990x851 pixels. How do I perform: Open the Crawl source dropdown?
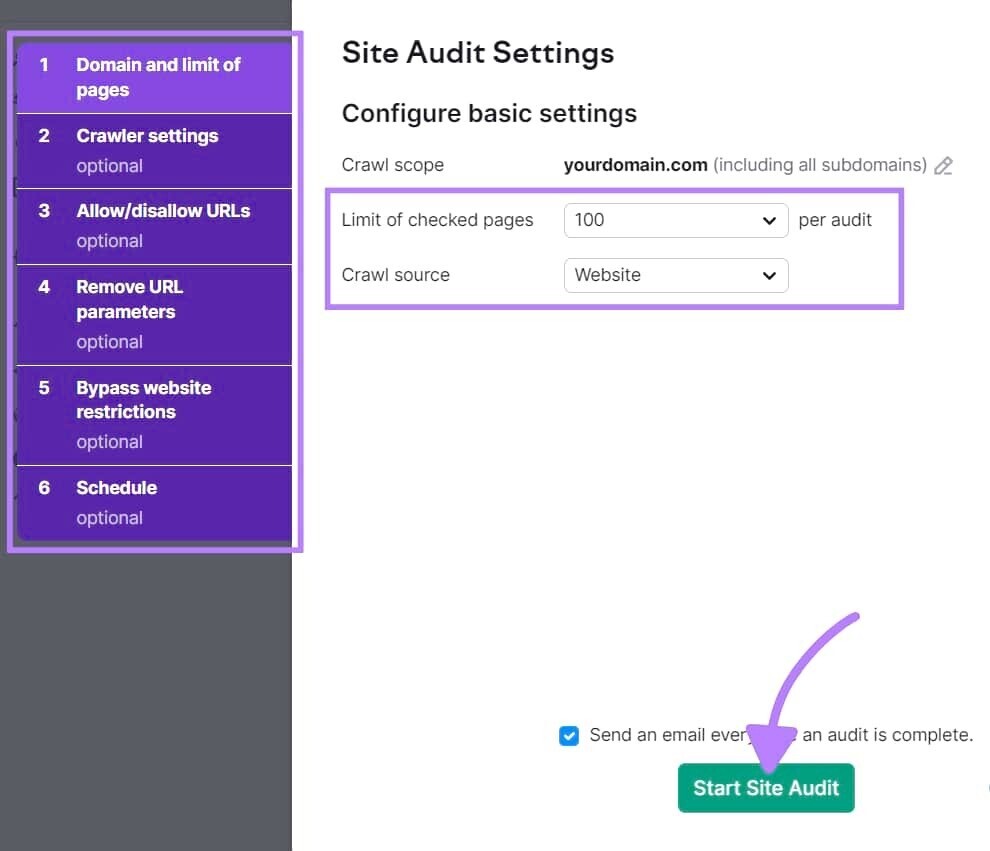coord(676,275)
